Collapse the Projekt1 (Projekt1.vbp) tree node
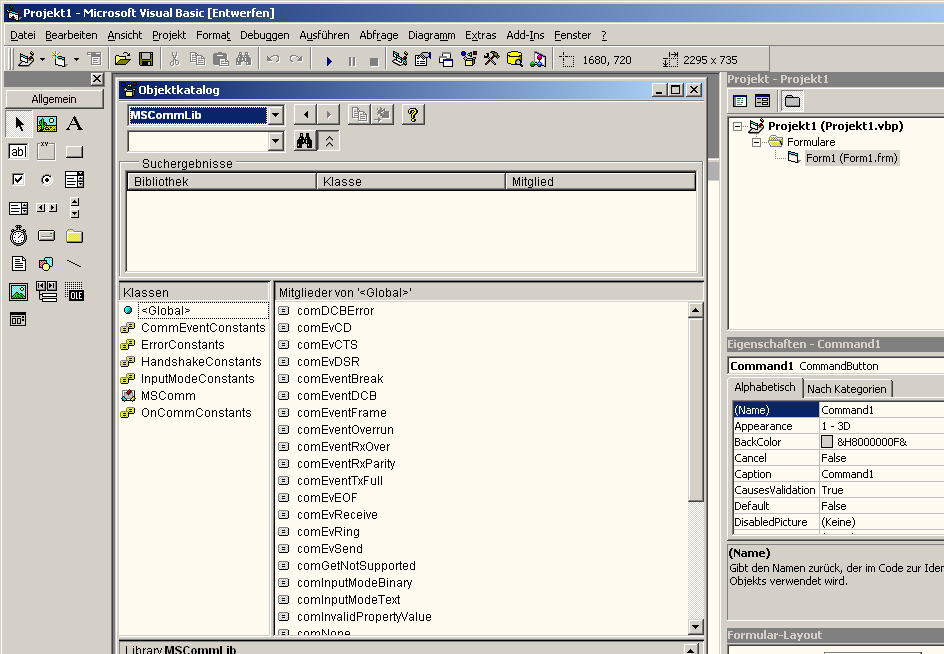944x654 pixels. tap(737, 126)
